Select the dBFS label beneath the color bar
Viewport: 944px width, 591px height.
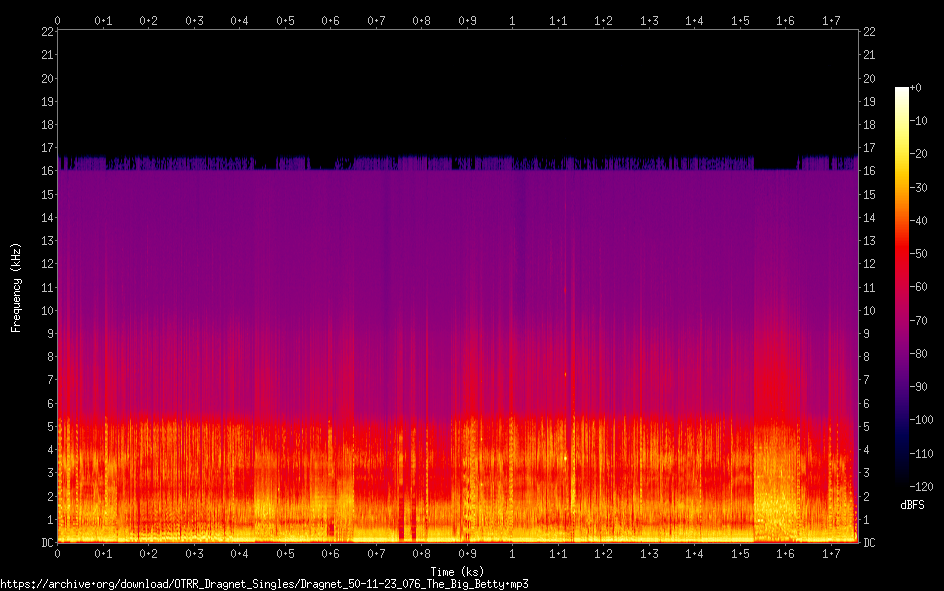coord(914,504)
